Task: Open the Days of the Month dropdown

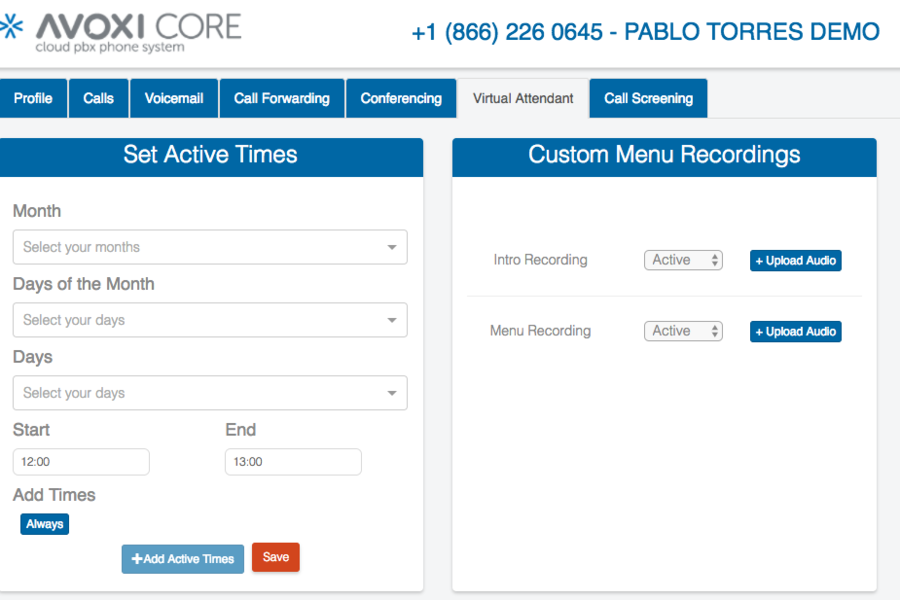Action: click(210, 320)
